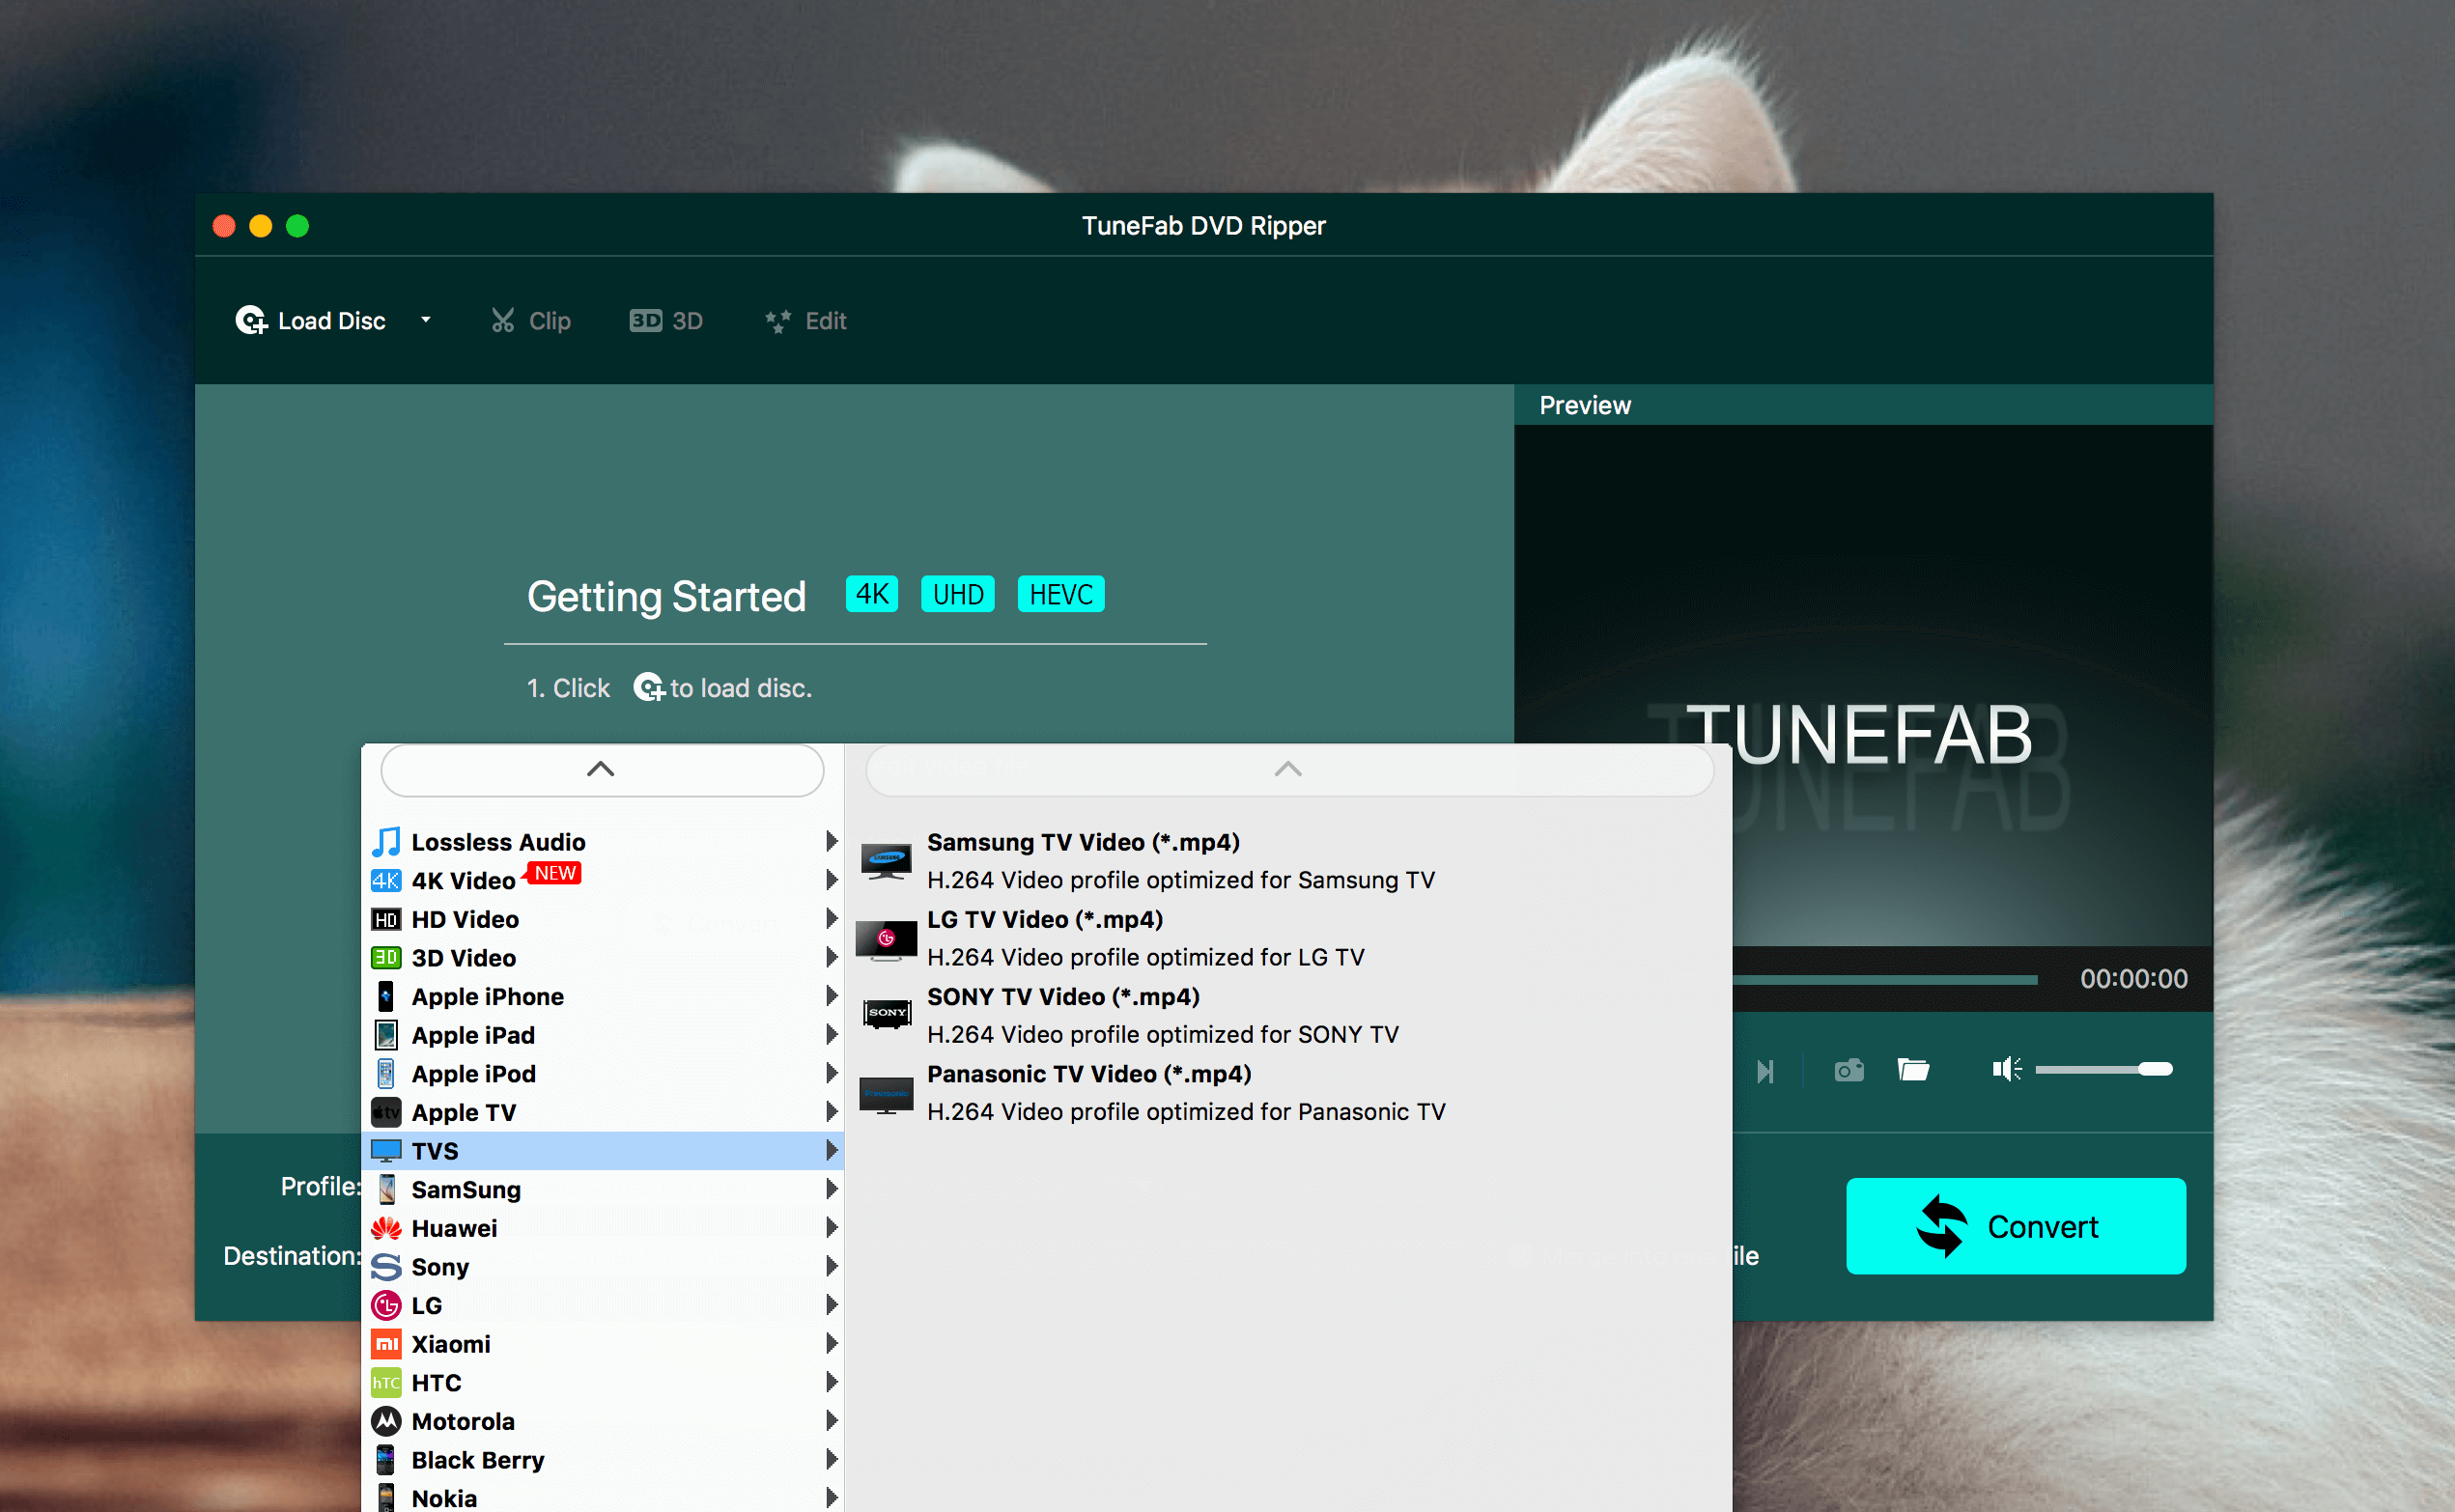Choose Panasonic TV Video (*.mp4) profile
The width and height of the screenshot is (2455, 1512).
(x=1288, y=1093)
